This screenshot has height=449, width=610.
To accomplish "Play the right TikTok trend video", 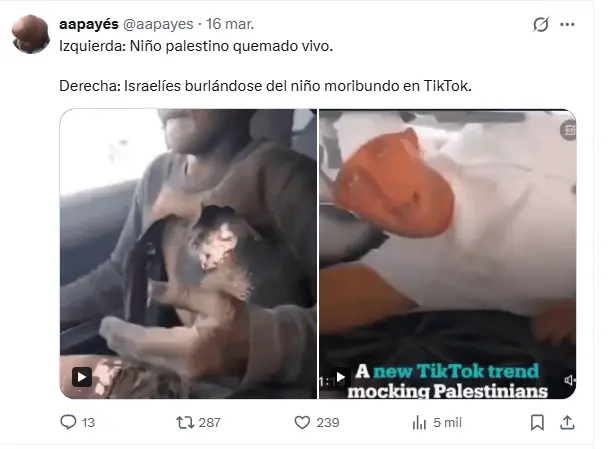I will click(340, 377).
